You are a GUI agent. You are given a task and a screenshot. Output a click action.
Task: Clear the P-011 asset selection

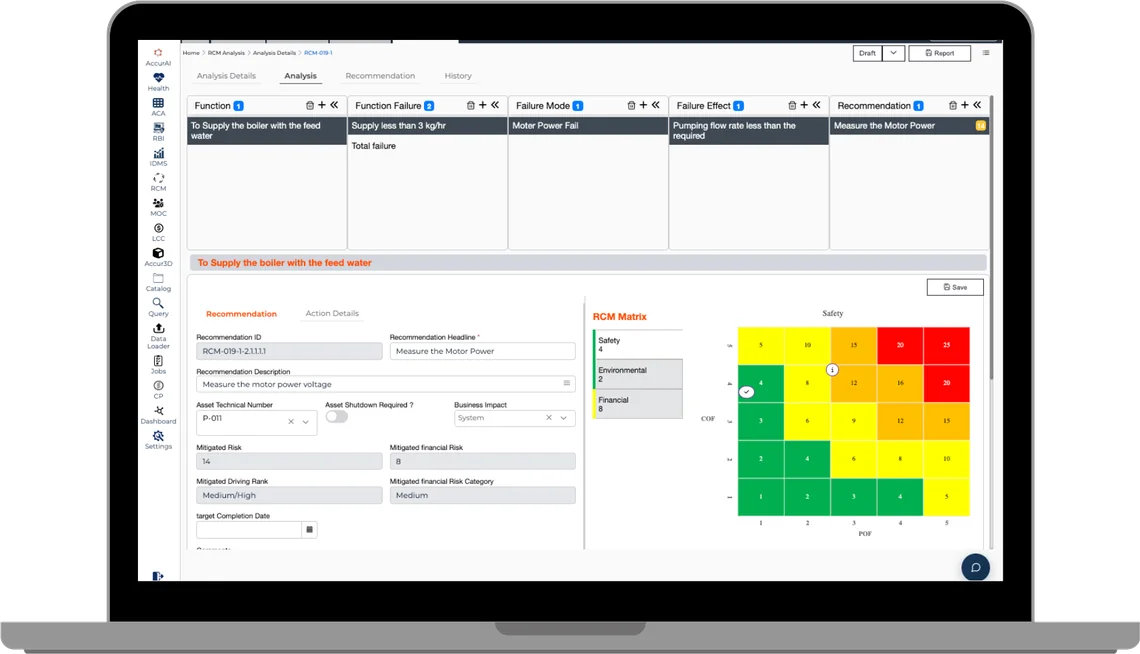[291, 421]
